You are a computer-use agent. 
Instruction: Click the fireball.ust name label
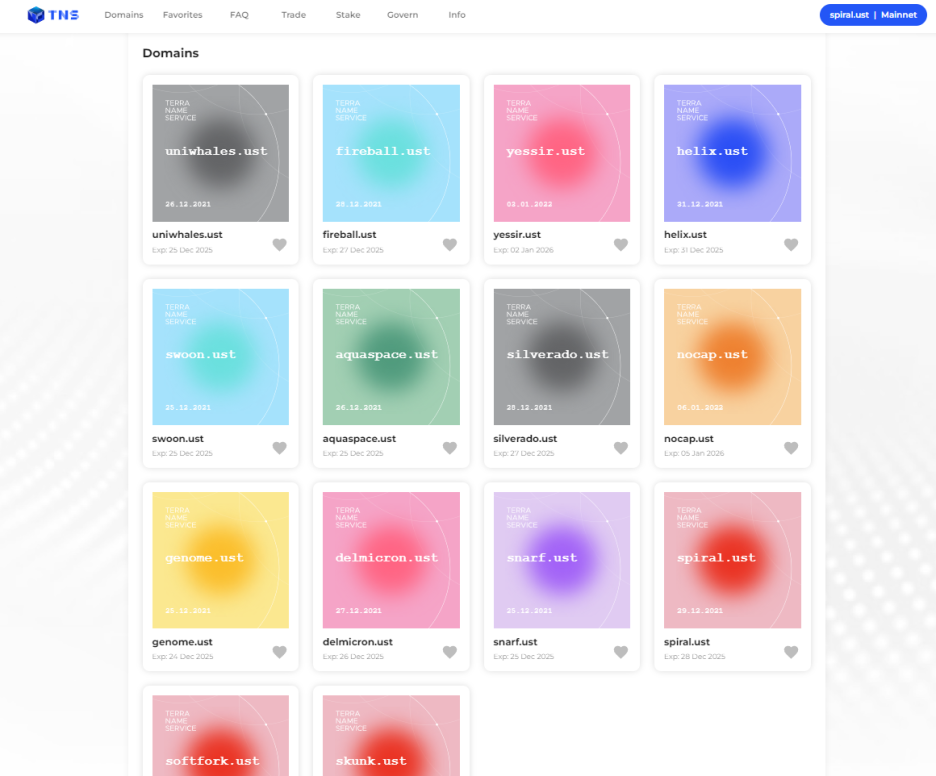349,235
